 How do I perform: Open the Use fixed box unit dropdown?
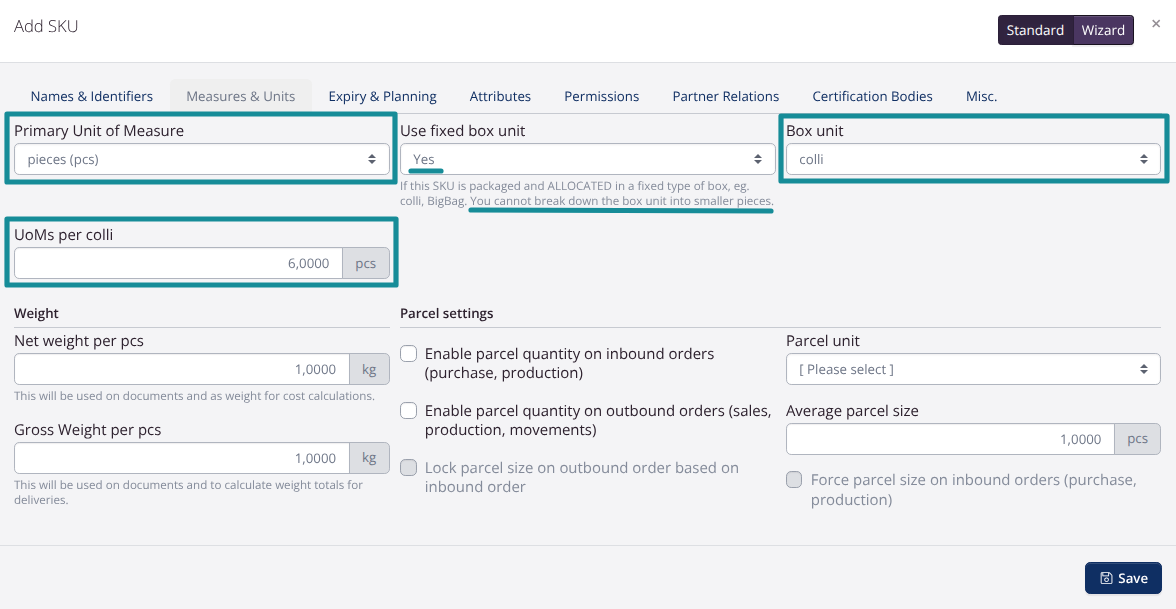point(588,159)
